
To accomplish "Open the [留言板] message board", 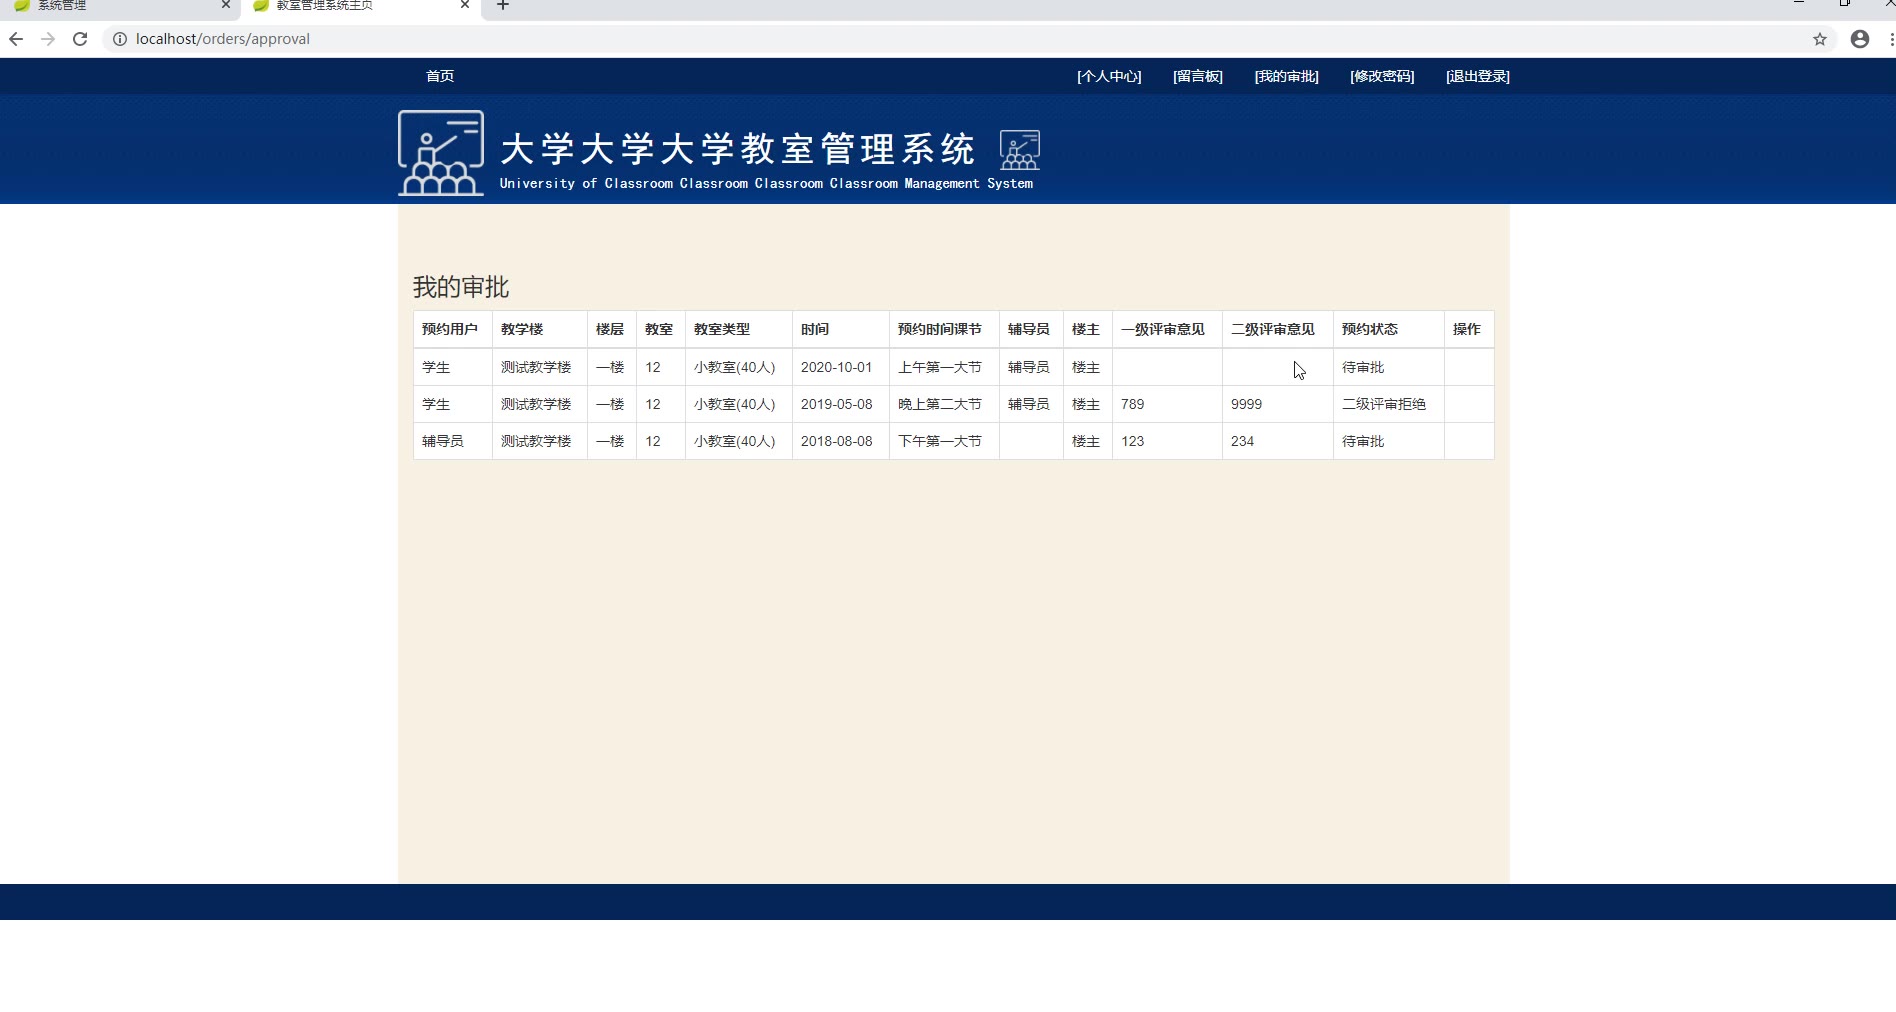I will (x=1198, y=76).
